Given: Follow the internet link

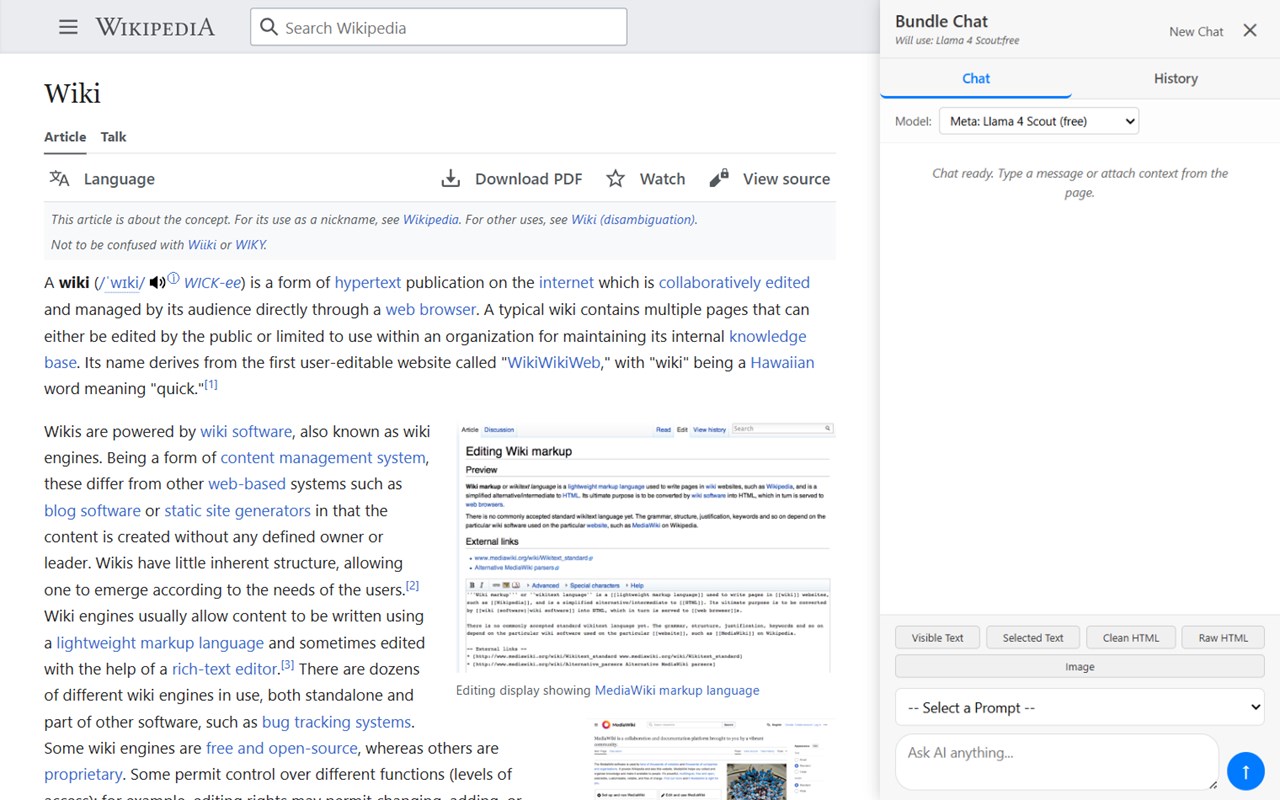Looking at the screenshot, I should point(566,282).
